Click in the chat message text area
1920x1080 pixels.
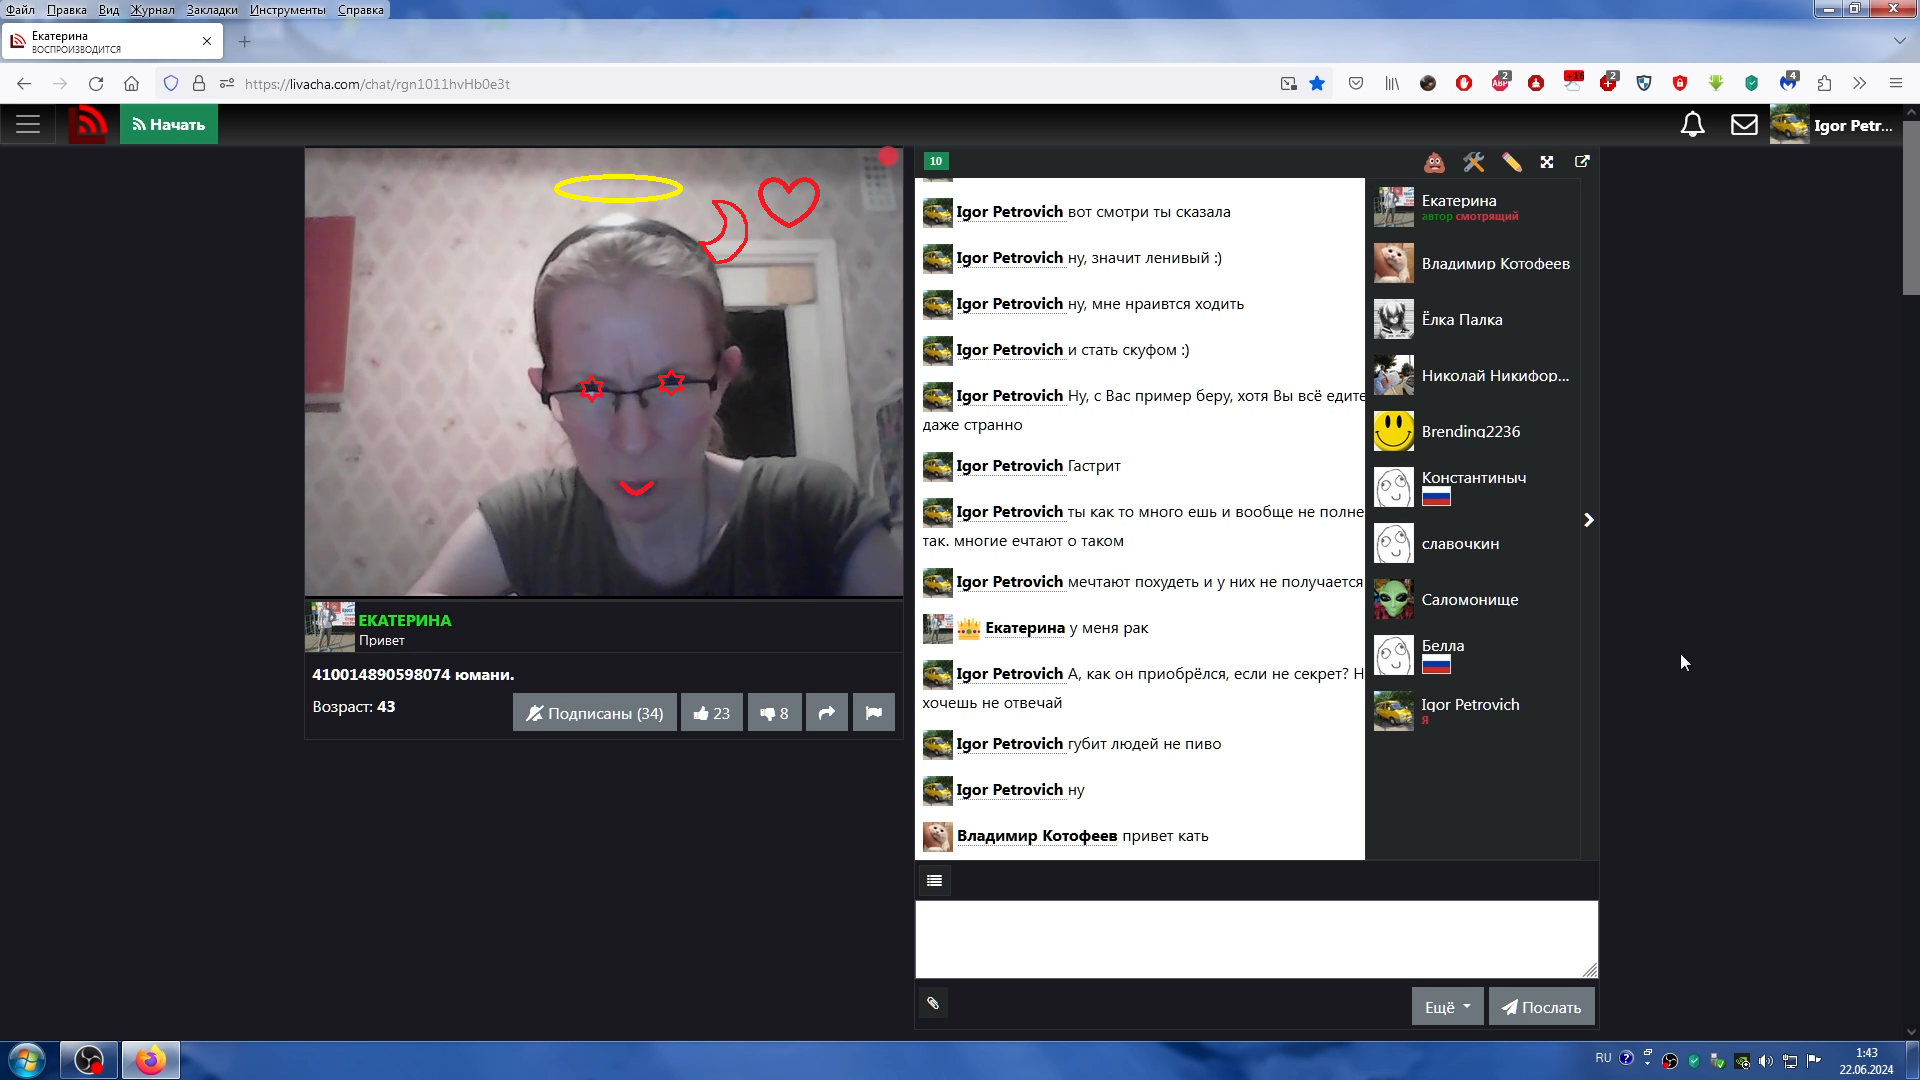coord(1255,939)
